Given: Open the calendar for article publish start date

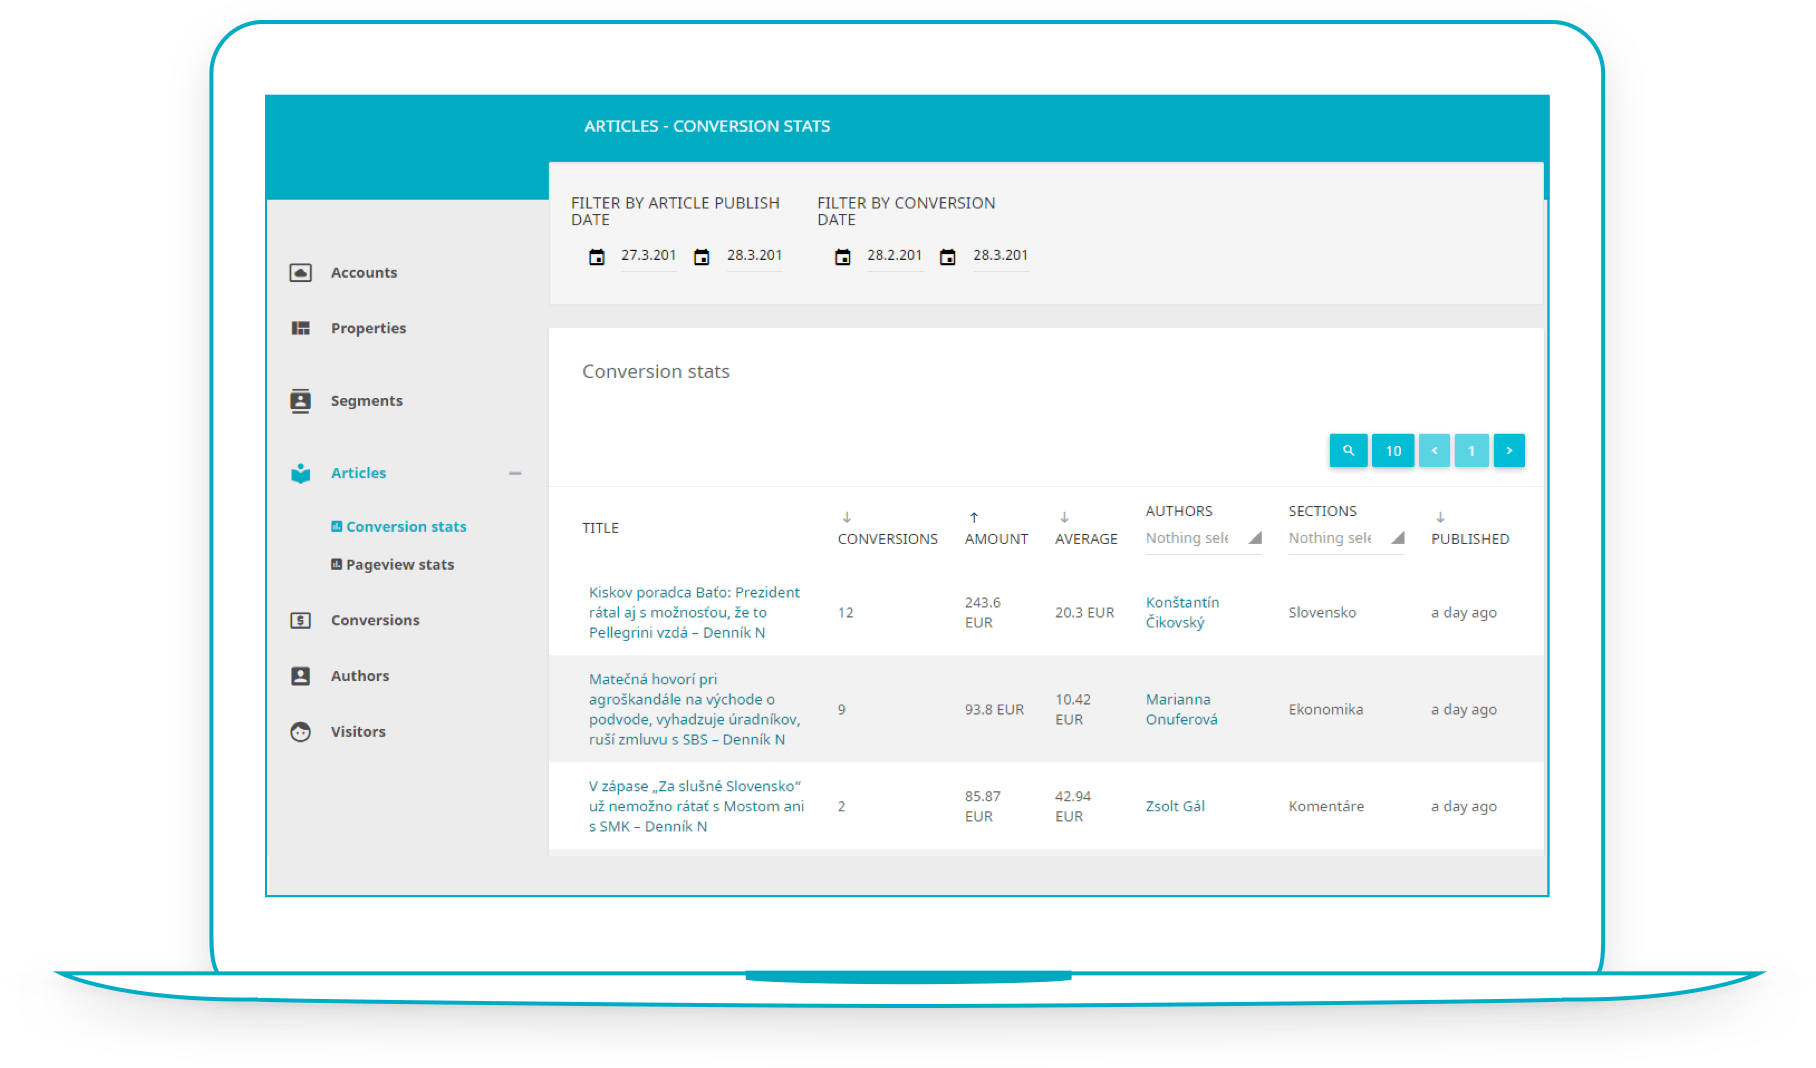Looking at the screenshot, I should pyautogui.click(x=597, y=256).
